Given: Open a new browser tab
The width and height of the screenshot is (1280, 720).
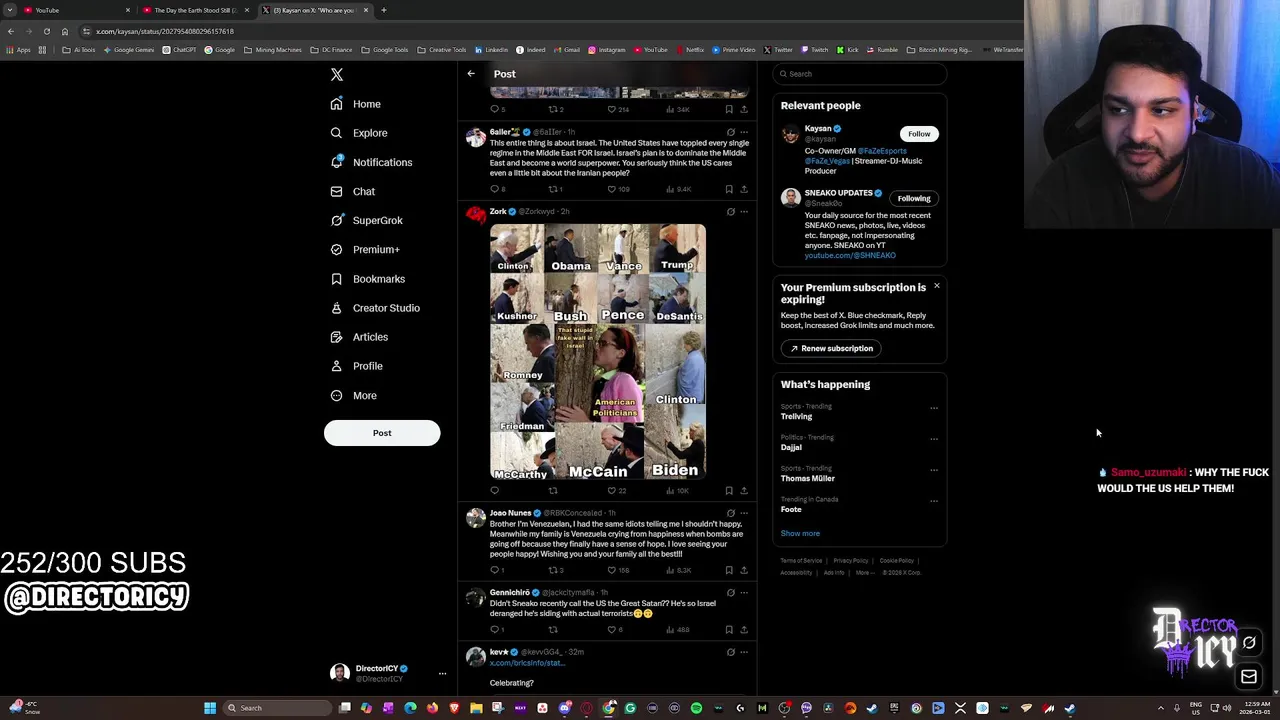Looking at the screenshot, I should tap(384, 10).
